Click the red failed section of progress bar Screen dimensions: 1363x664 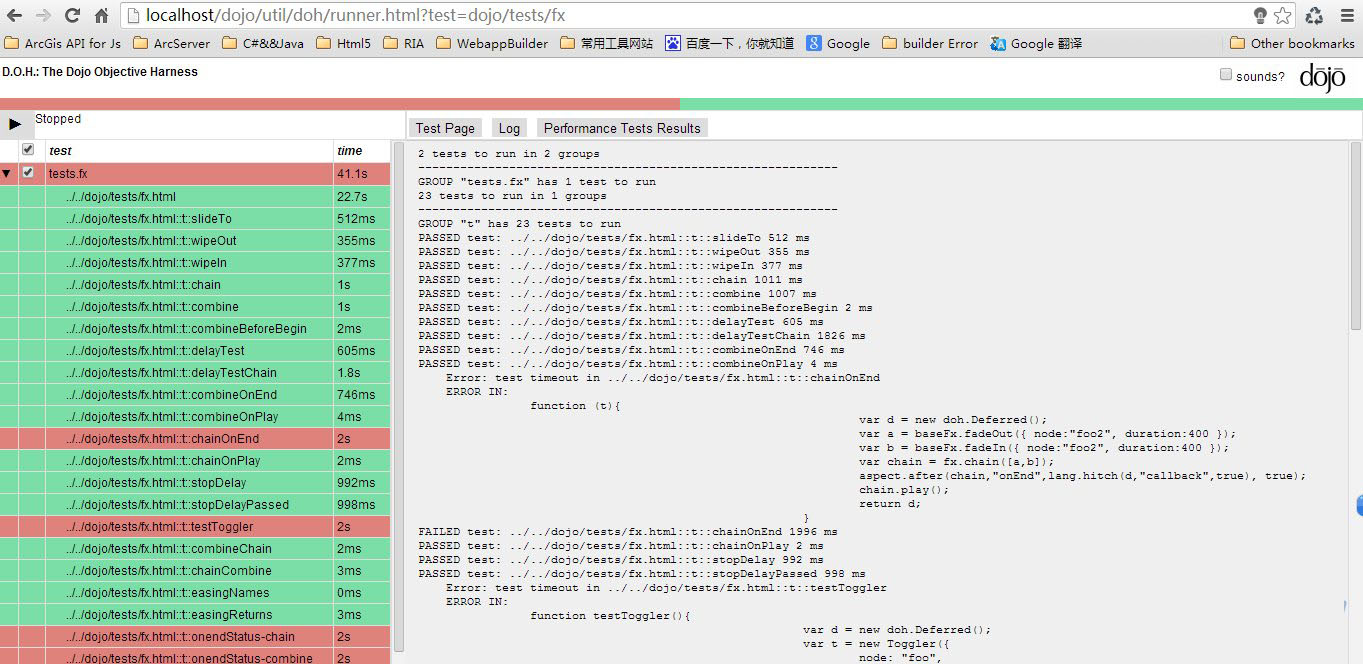340,104
